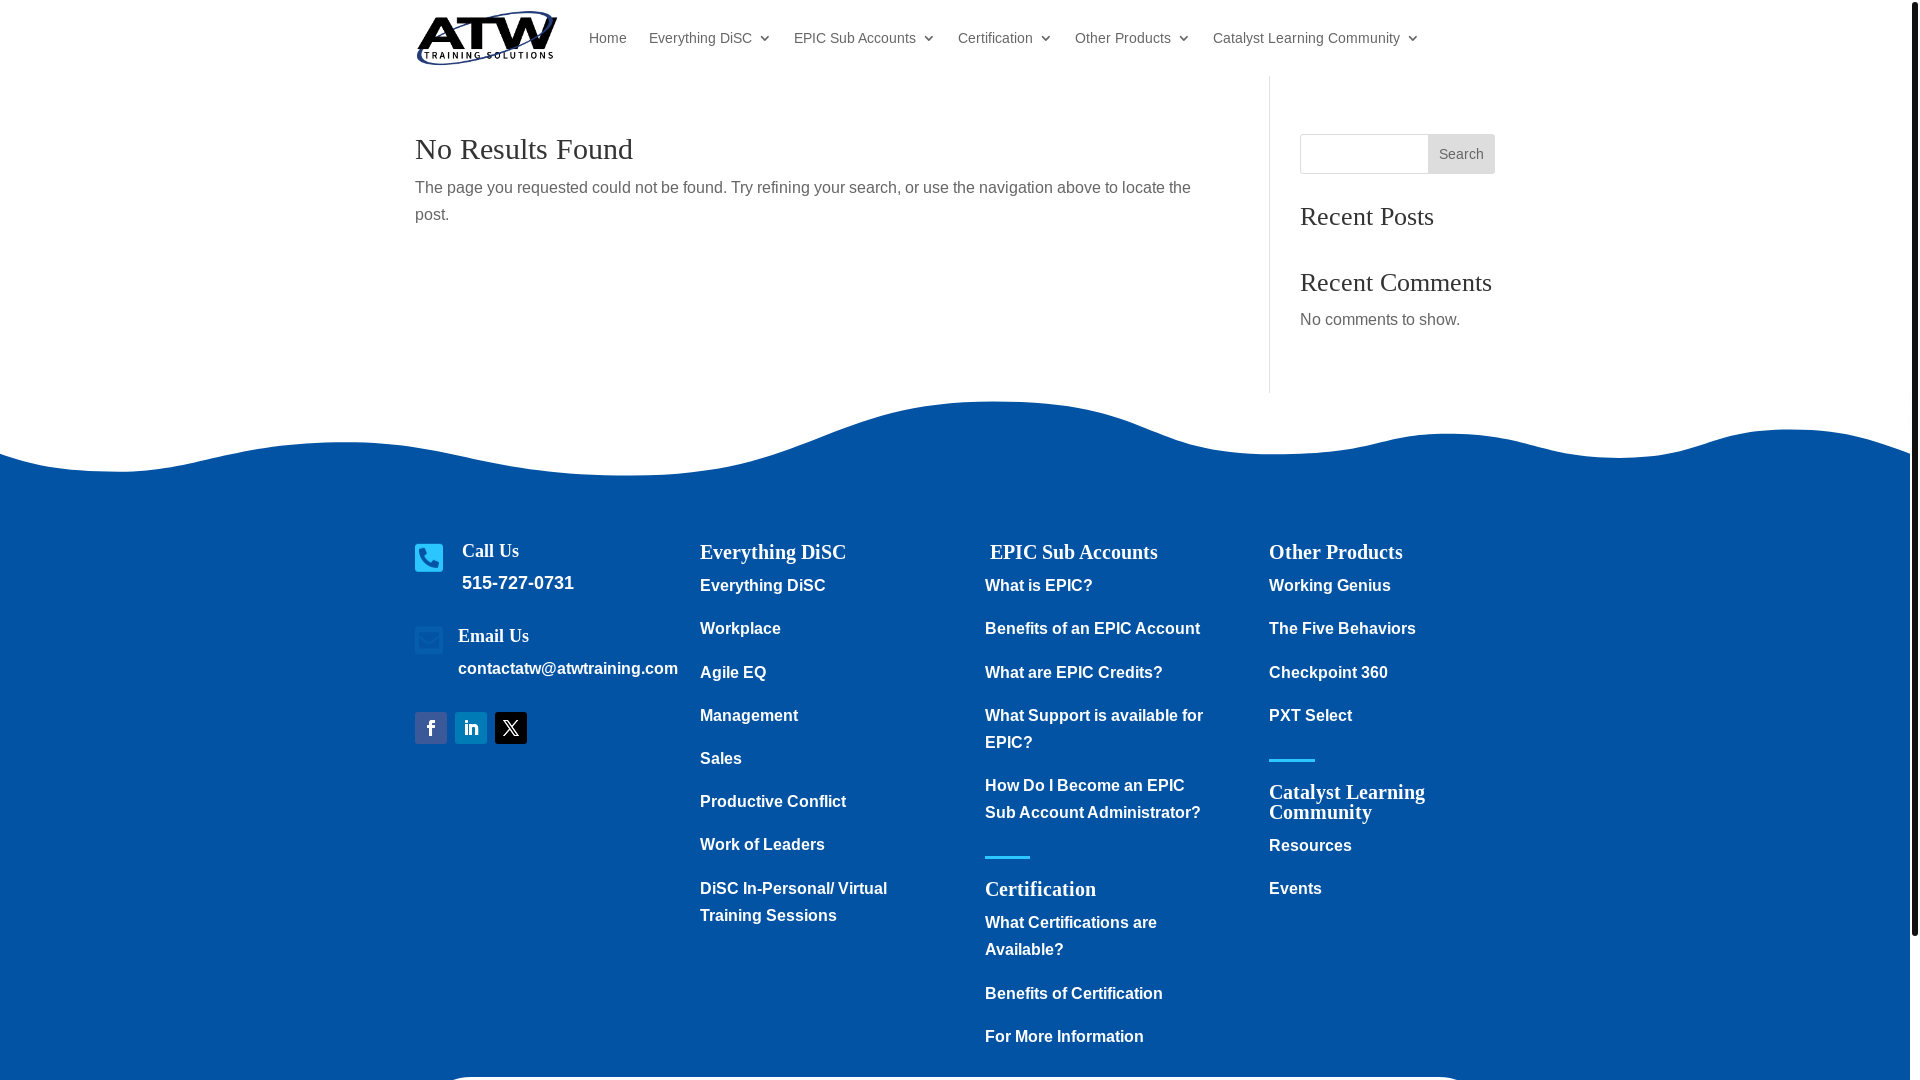Viewport: 1920px width, 1080px height.
Task: Click the footer EPIC Sub Accounts heading
Action: click(1074, 552)
